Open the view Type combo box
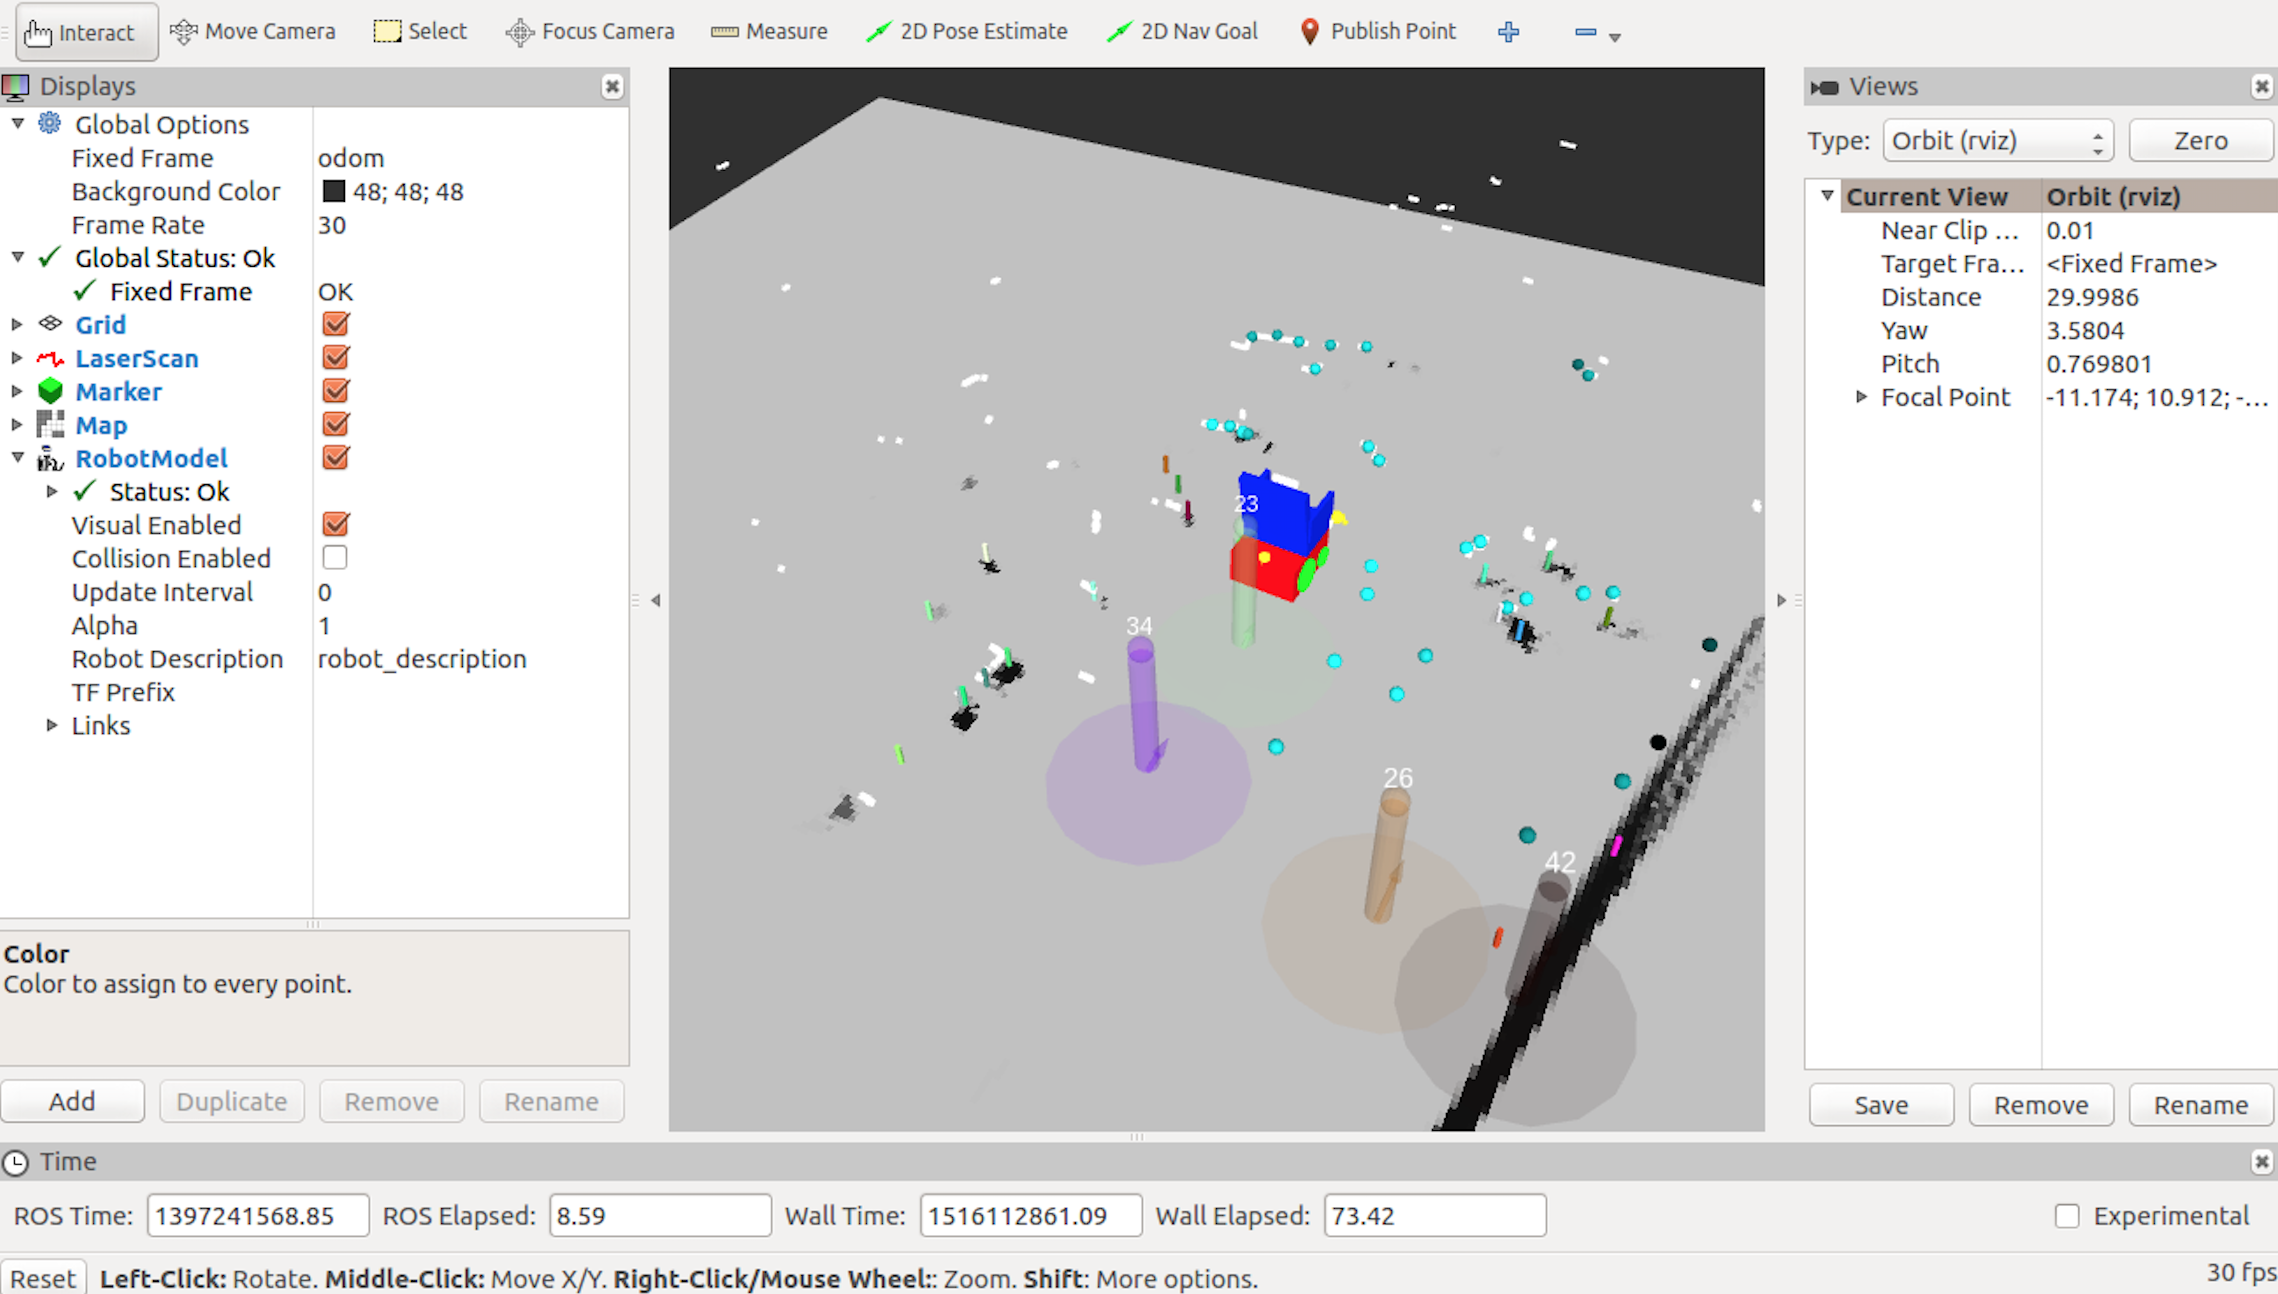 [1997, 140]
